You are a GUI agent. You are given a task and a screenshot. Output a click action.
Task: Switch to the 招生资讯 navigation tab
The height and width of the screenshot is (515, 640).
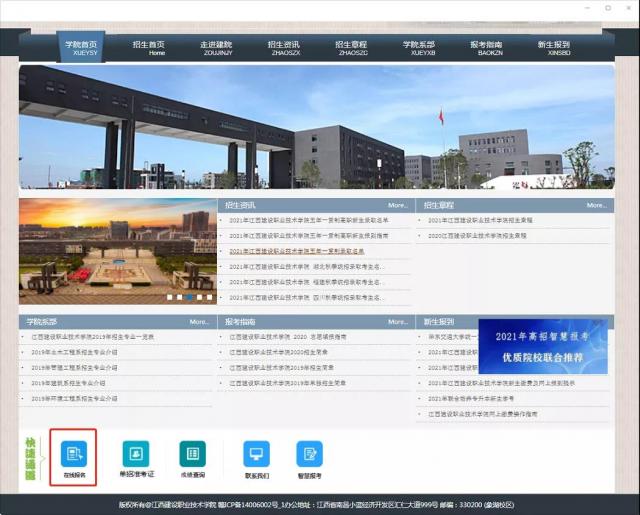click(x=284, y=48)
